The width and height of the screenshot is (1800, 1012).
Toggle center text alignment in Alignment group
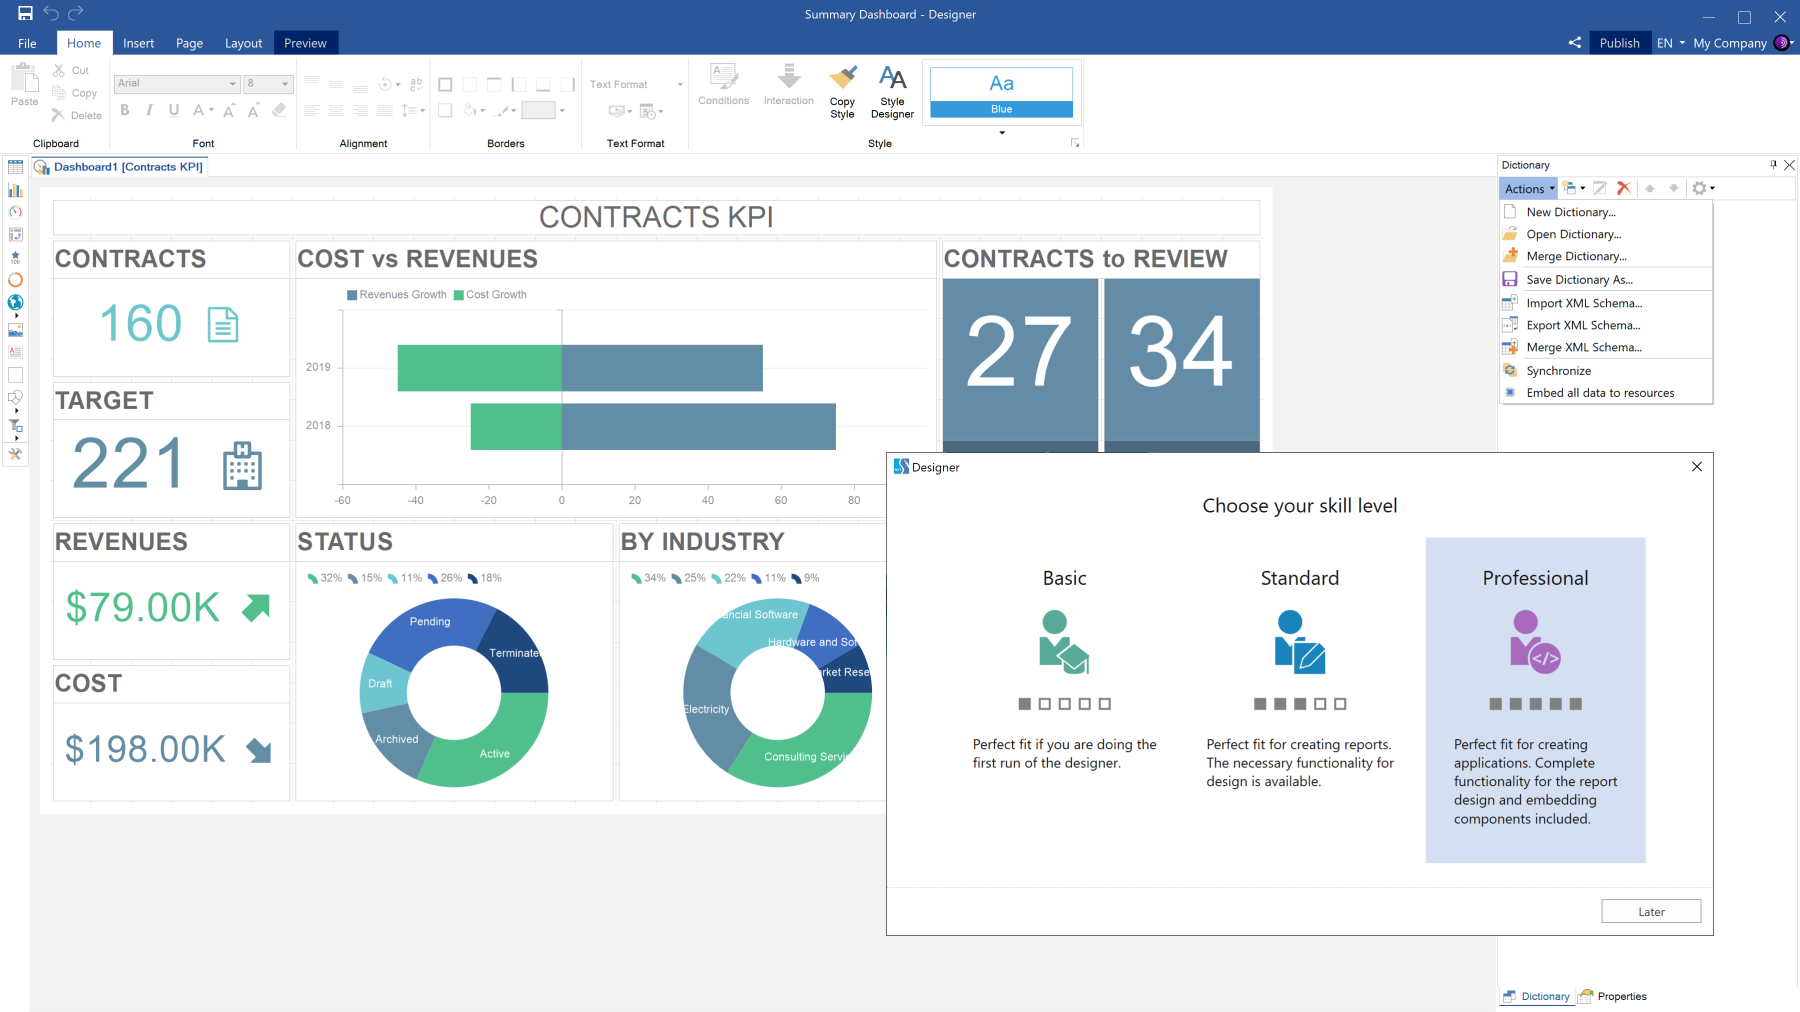point(336,111)
